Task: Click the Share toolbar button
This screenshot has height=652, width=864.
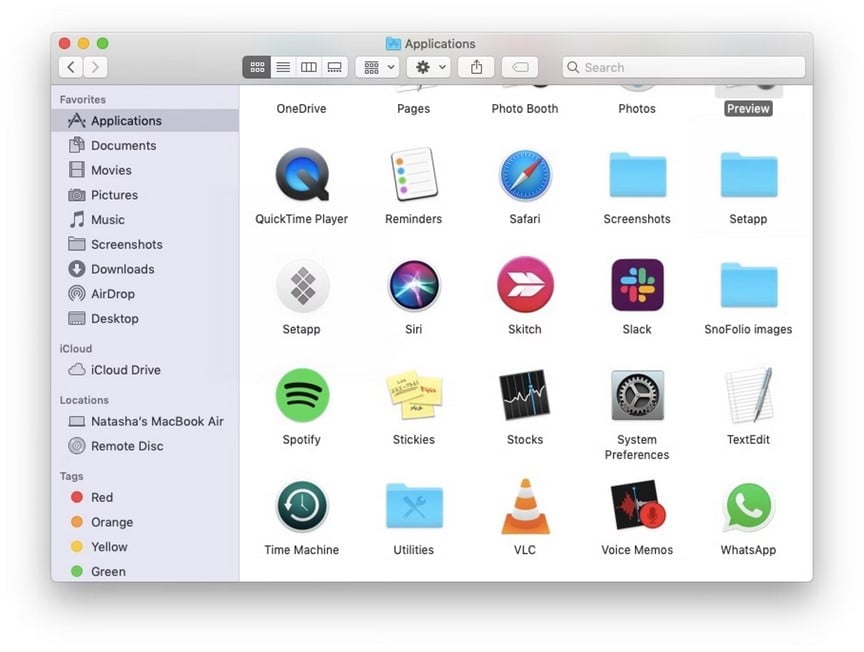Action: [x=477, y=67]
